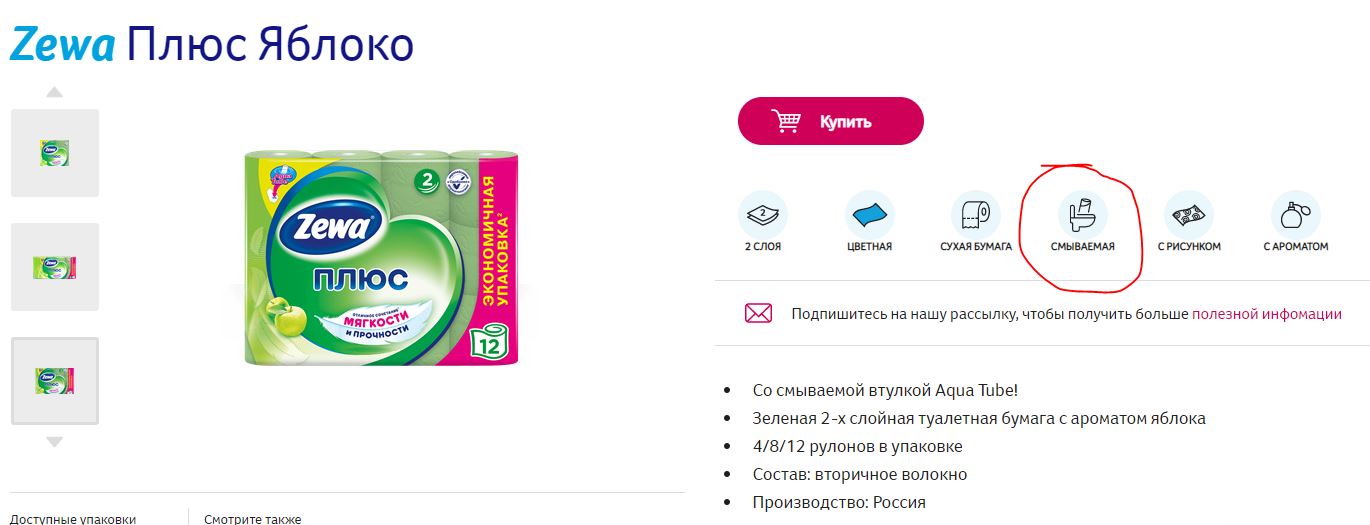The width and height of the screenshot is (1370, 525).
Task: Select the bottom highlighted product thumbnail
Action: [x=55, y=381]
